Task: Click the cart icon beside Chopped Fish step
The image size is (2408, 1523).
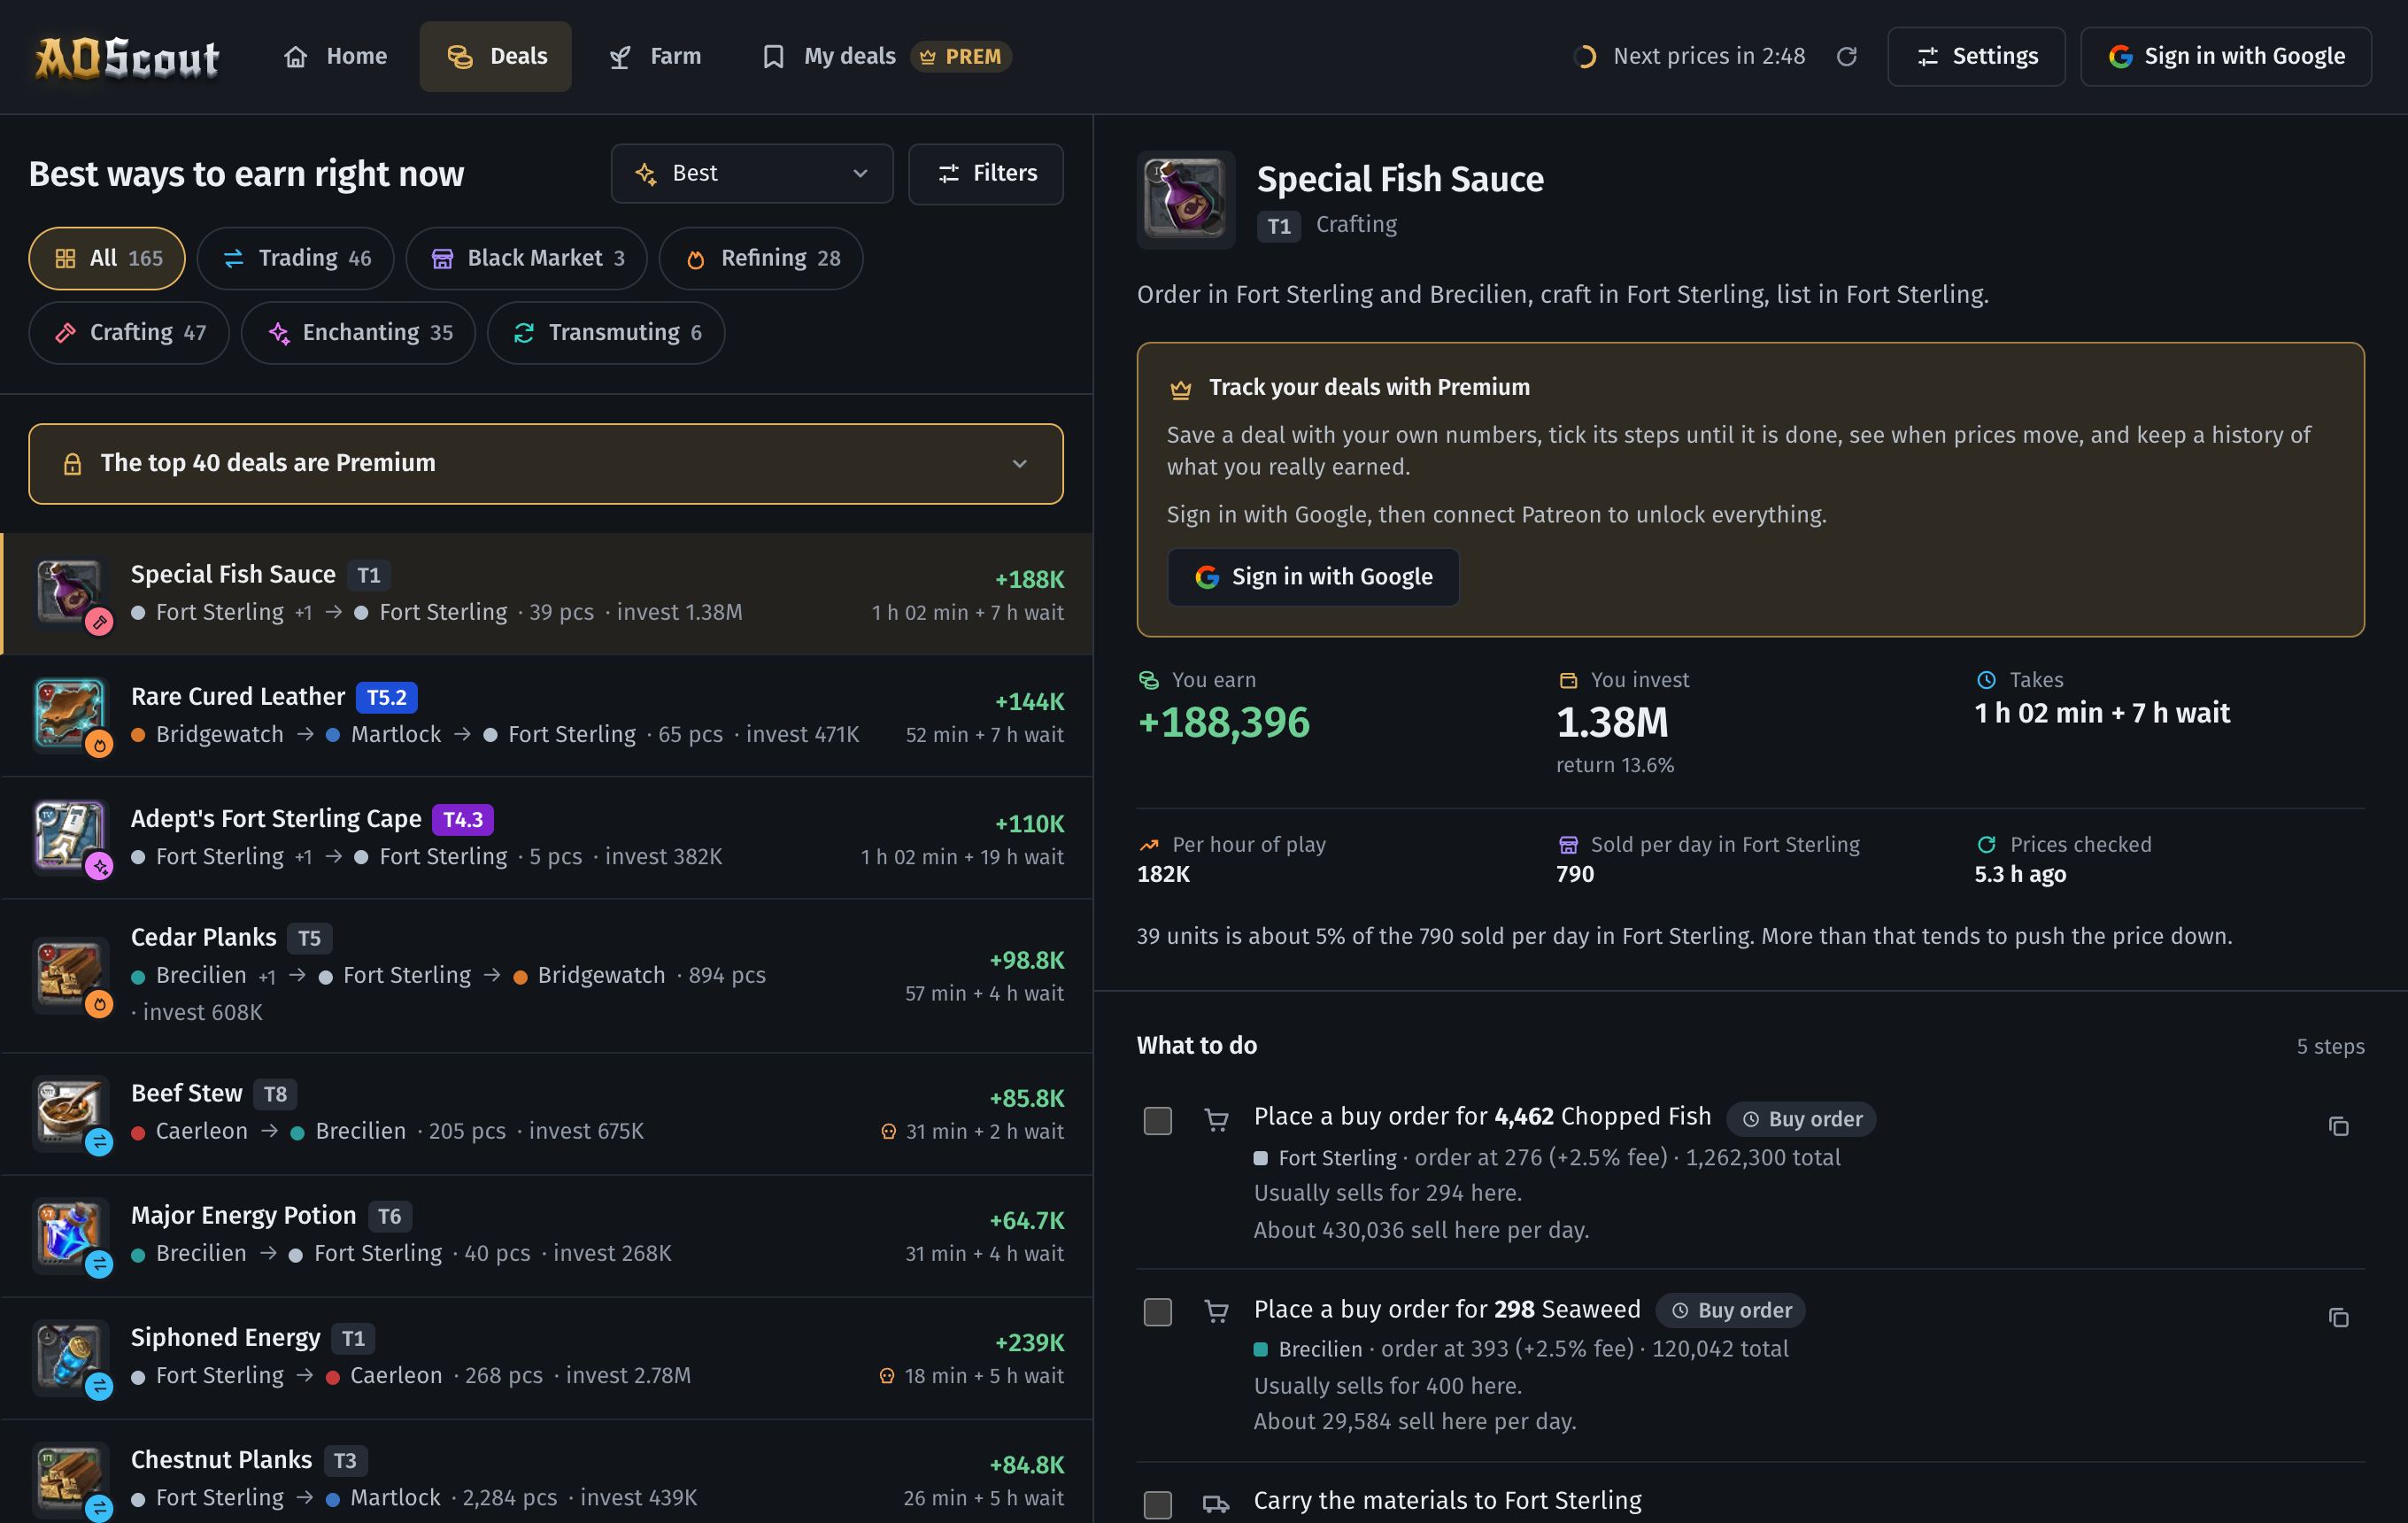Action: 1216,1120
